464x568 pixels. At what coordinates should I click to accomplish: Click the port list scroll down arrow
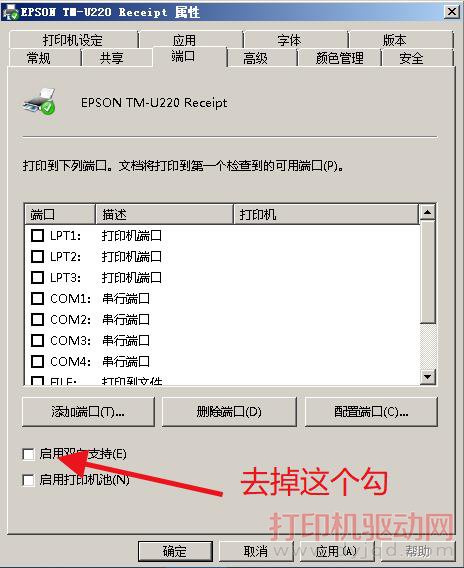(427, 377)
